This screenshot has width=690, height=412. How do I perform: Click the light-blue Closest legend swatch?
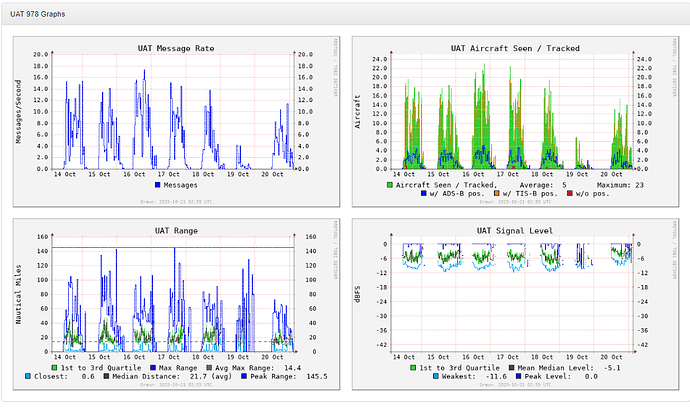coord(28,376)
